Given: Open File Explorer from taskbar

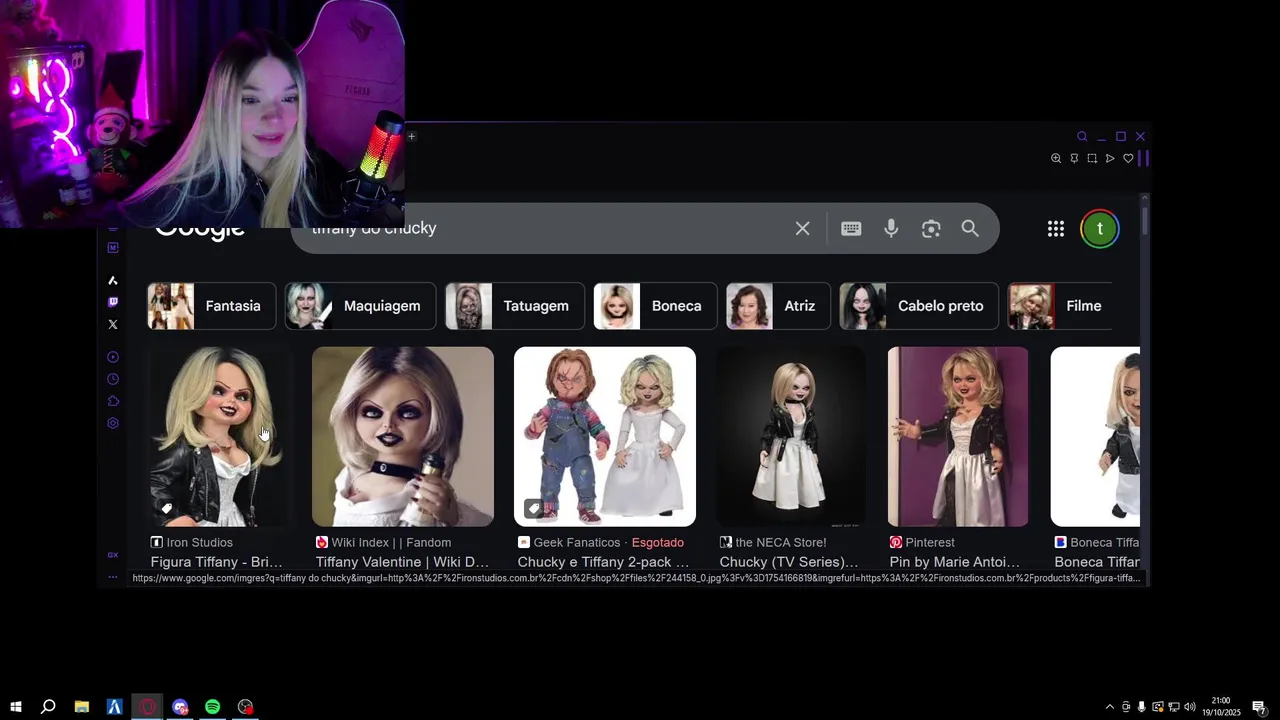Looking at the screenshot, I should [82, 707].
